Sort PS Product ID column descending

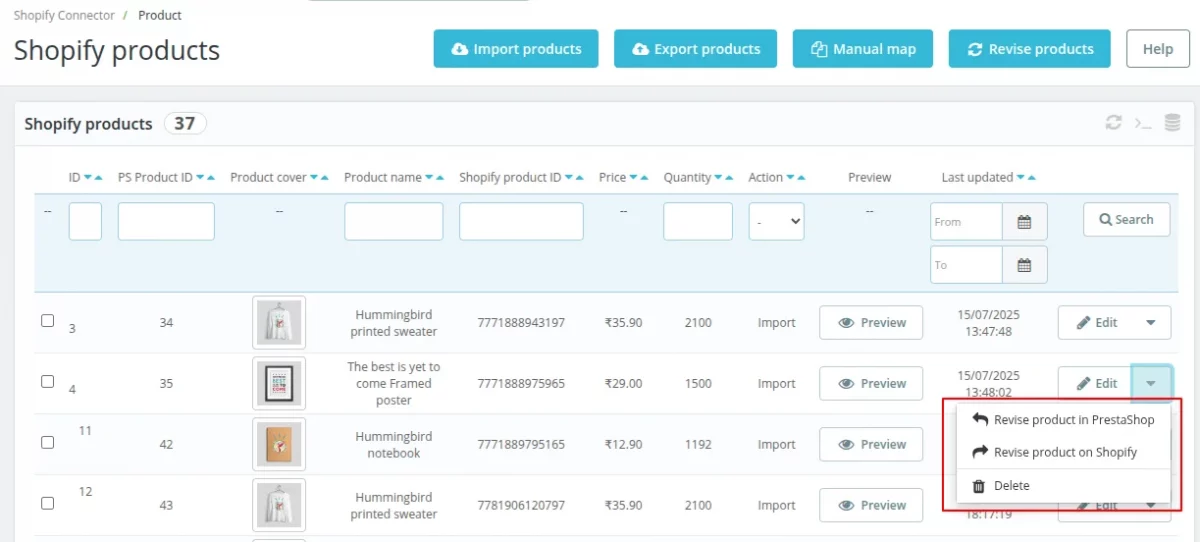201,178
